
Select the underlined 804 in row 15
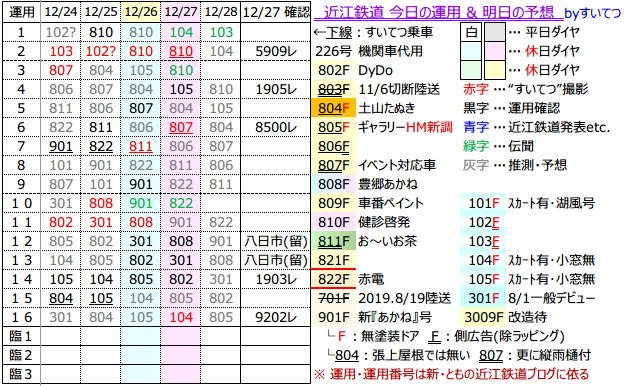(x=60, y=298)
